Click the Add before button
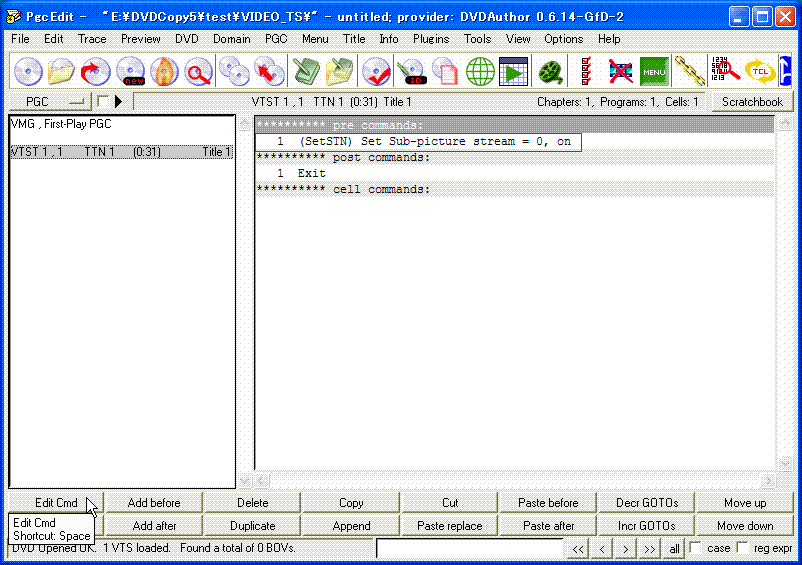This screenshot has height=565, width=802. (x=154, y=503)
